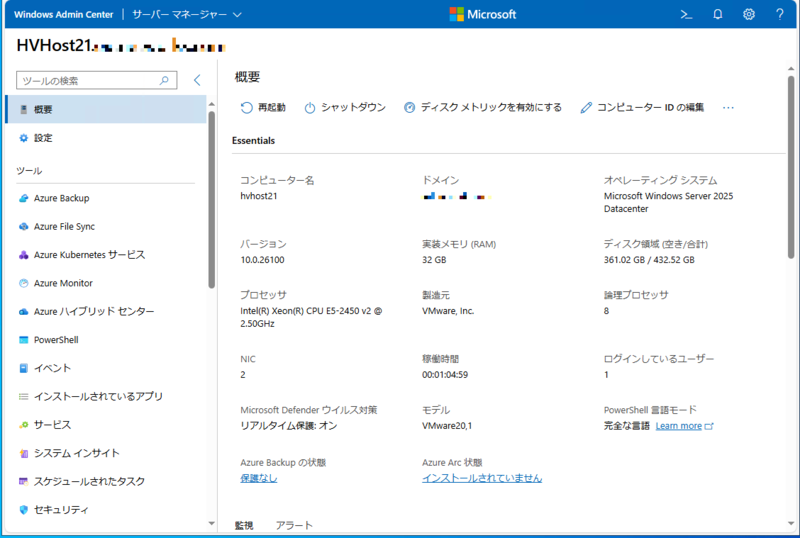Click sidebar scroll down arrow
800x538 pixels.
(212, 523)
